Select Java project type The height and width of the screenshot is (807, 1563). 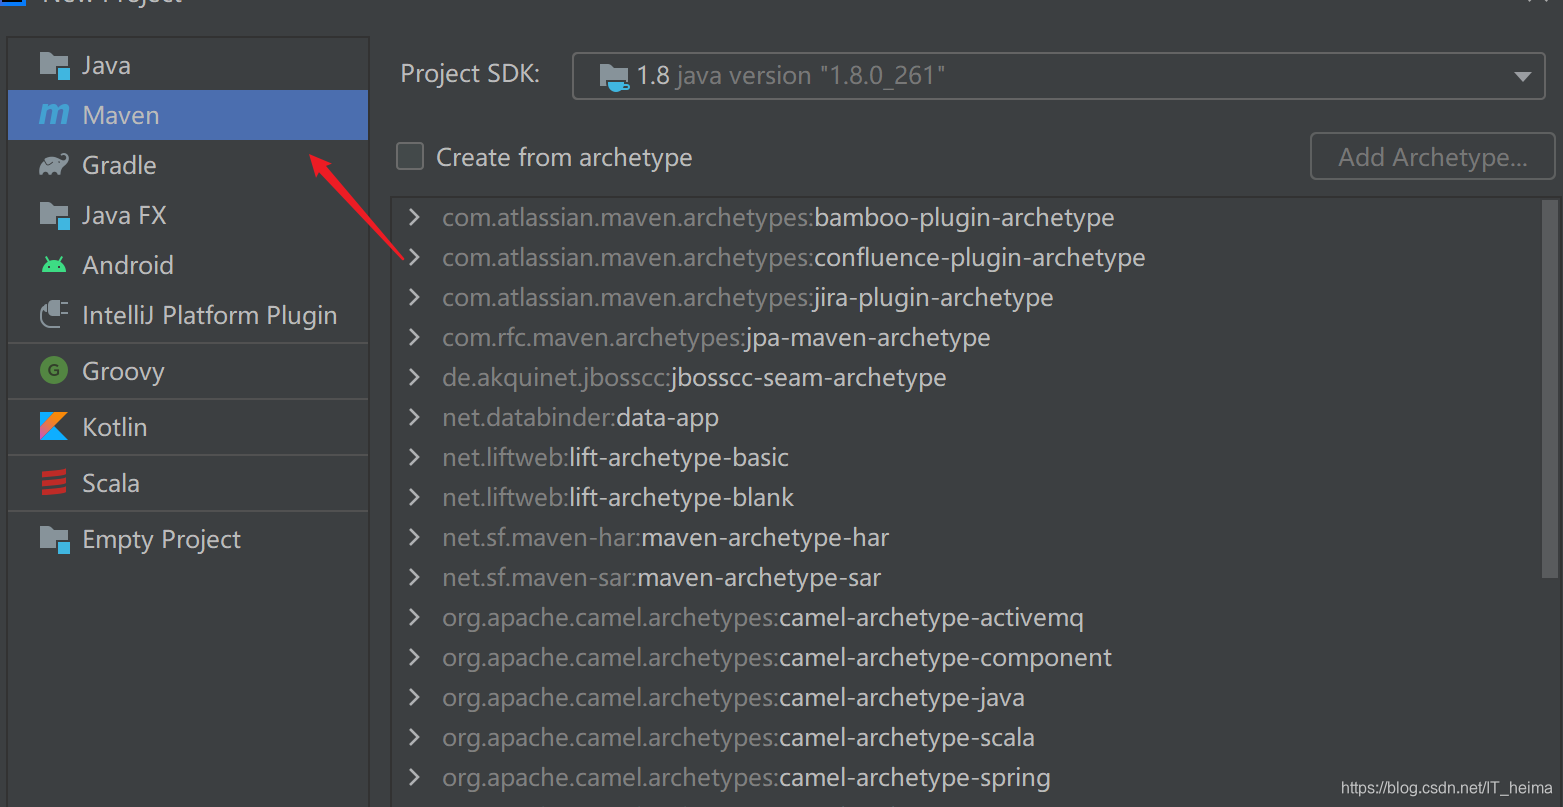tap(188, 65)
